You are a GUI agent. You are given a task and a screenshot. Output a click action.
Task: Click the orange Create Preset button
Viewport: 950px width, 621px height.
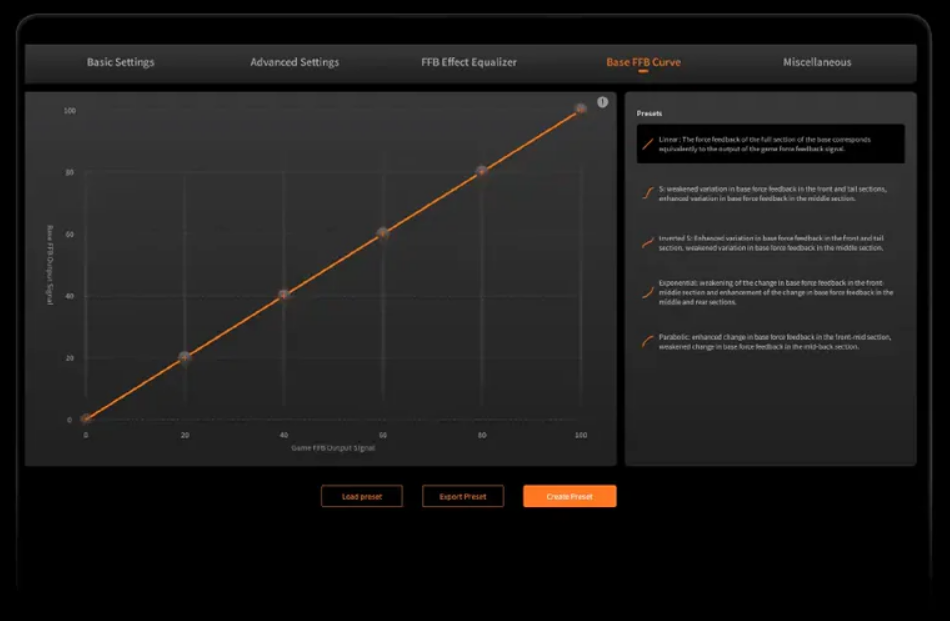click(x=569, y=496)
